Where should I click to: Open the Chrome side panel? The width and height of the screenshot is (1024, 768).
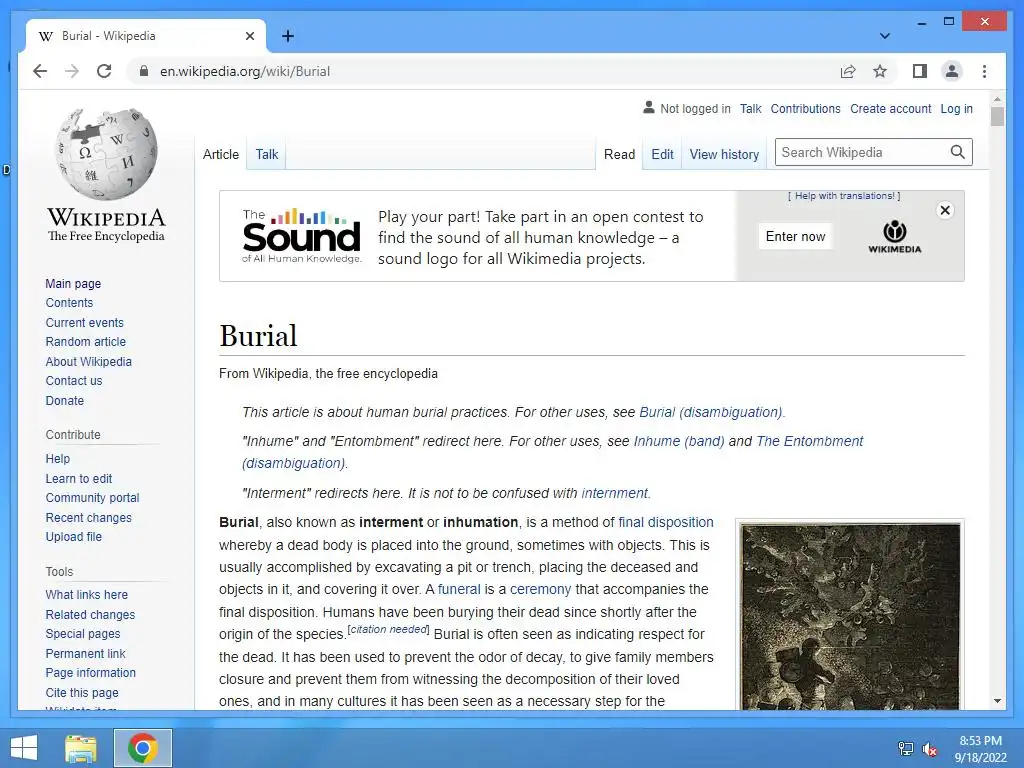[x=920, y=71]
